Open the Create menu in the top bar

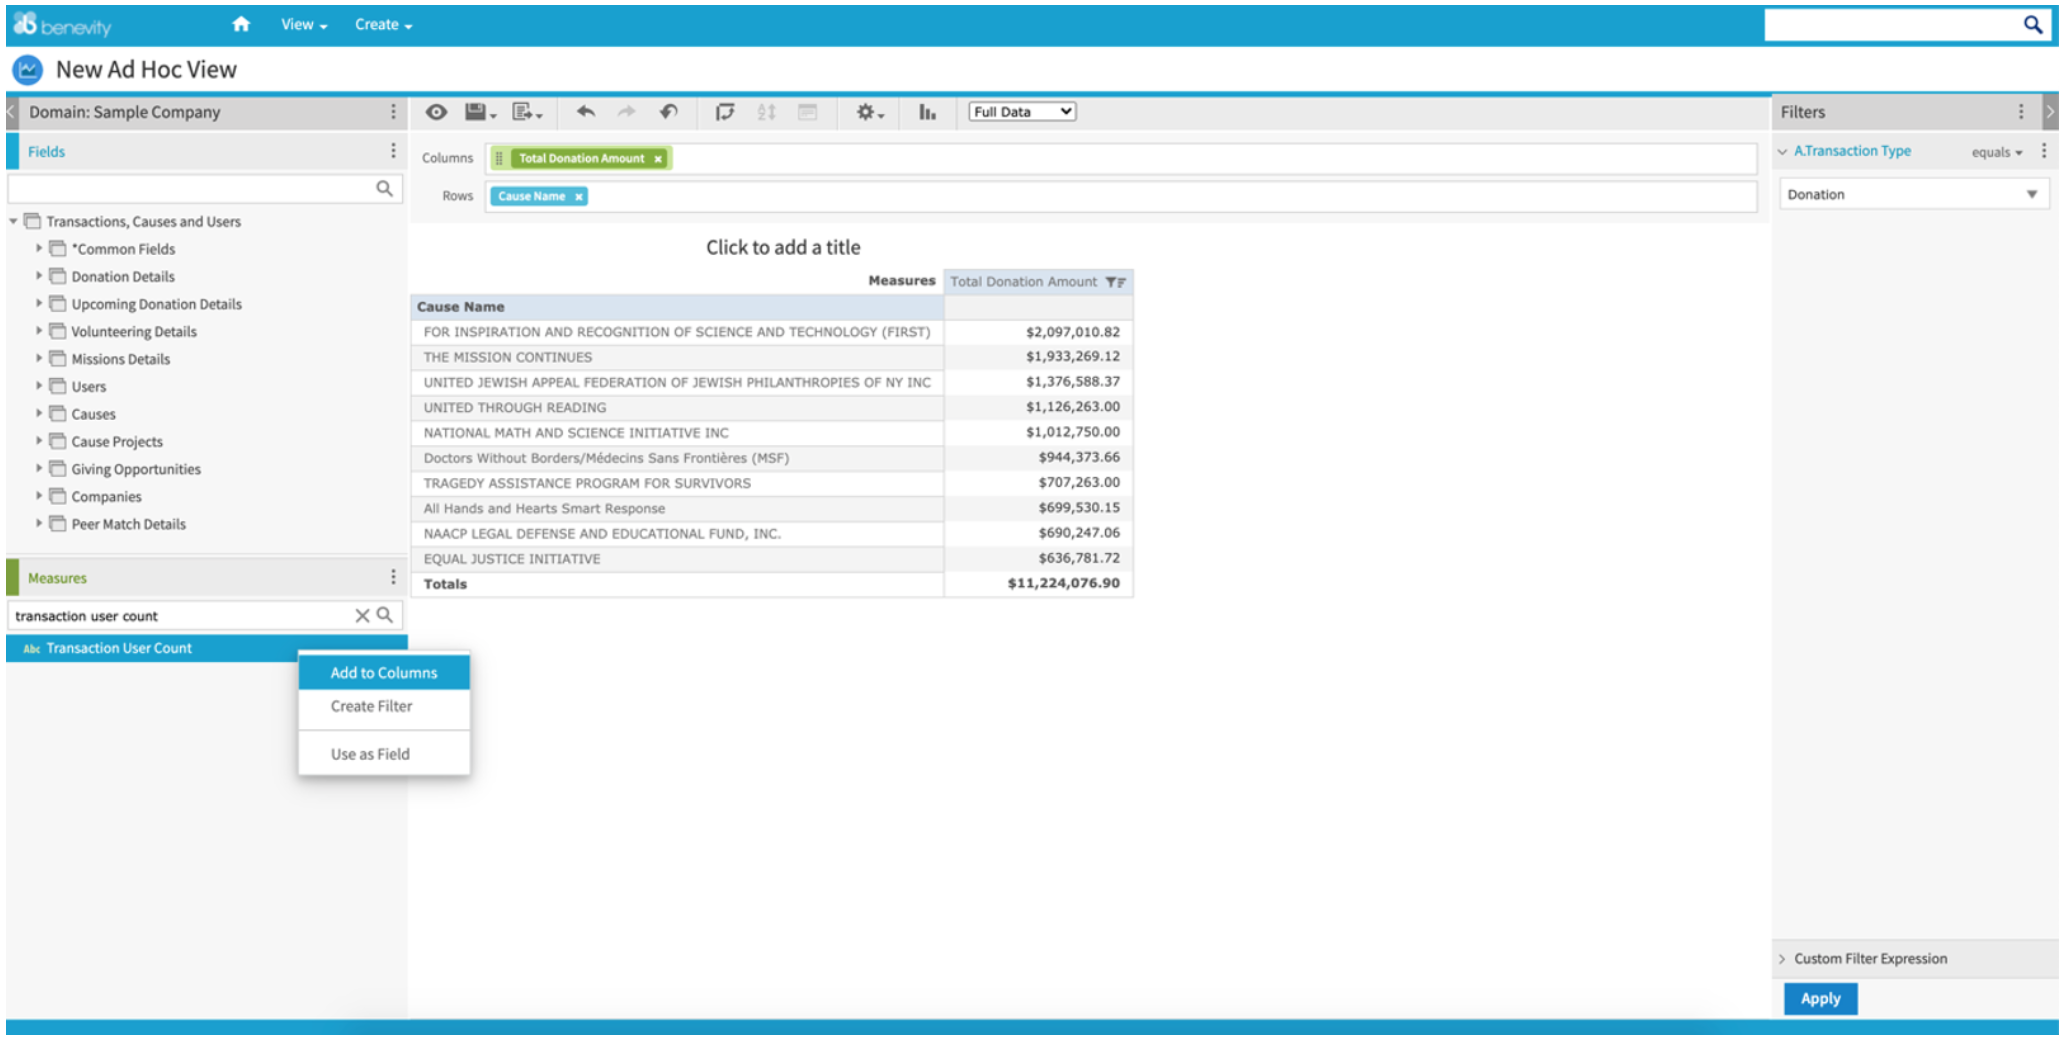381,24
